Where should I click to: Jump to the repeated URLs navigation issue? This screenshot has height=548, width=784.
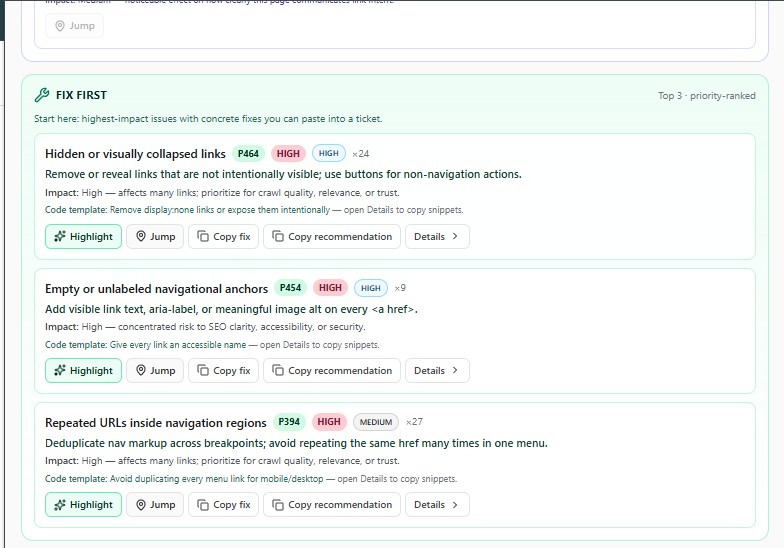click(155, 505)
